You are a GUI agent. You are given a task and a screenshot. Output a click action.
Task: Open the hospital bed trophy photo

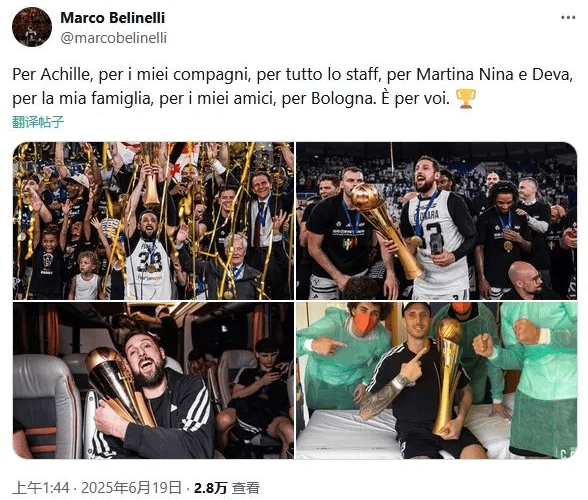(x=436, y=380)
